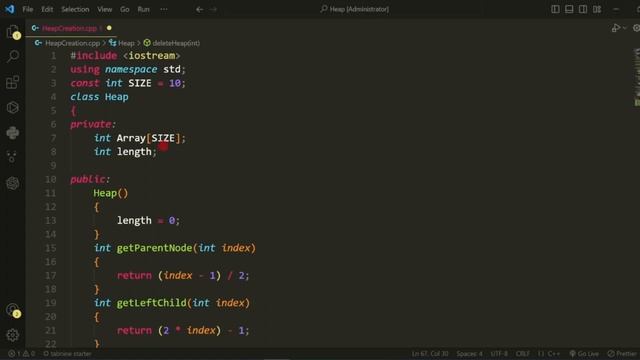Screen dimensions: 640x360
Task: Click 'getParentNode' function name
Action: 154,248
